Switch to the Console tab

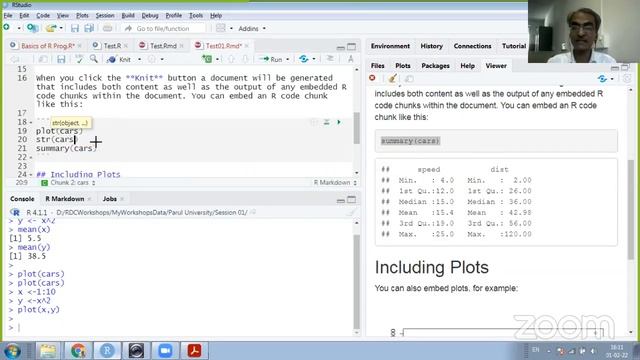click(22, 199)
